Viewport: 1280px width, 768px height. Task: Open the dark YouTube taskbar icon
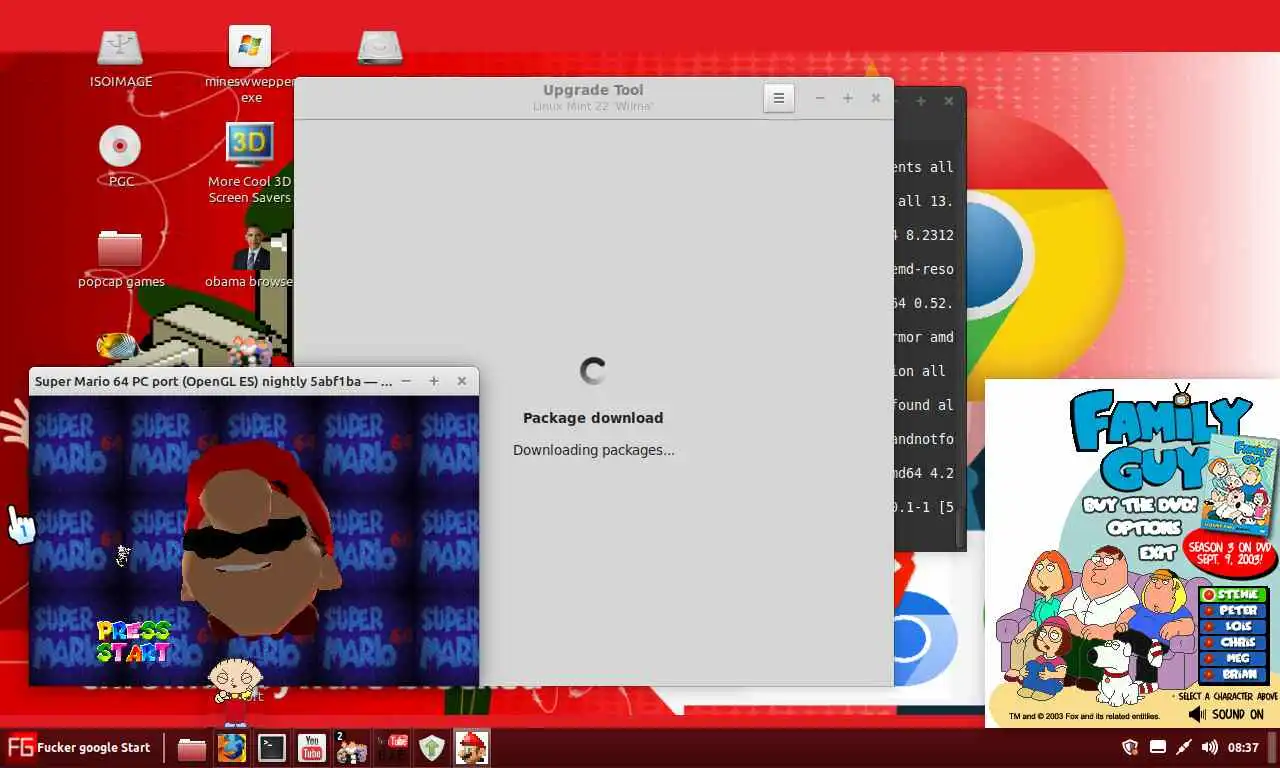391,748
